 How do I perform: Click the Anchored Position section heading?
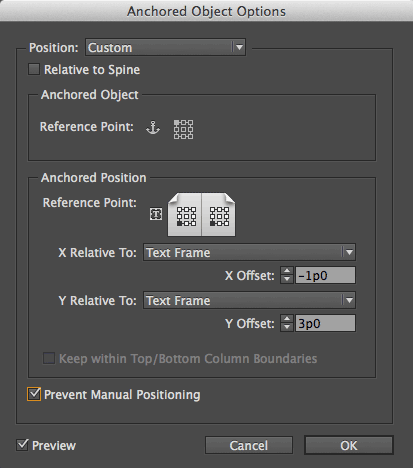coord(93,178)
